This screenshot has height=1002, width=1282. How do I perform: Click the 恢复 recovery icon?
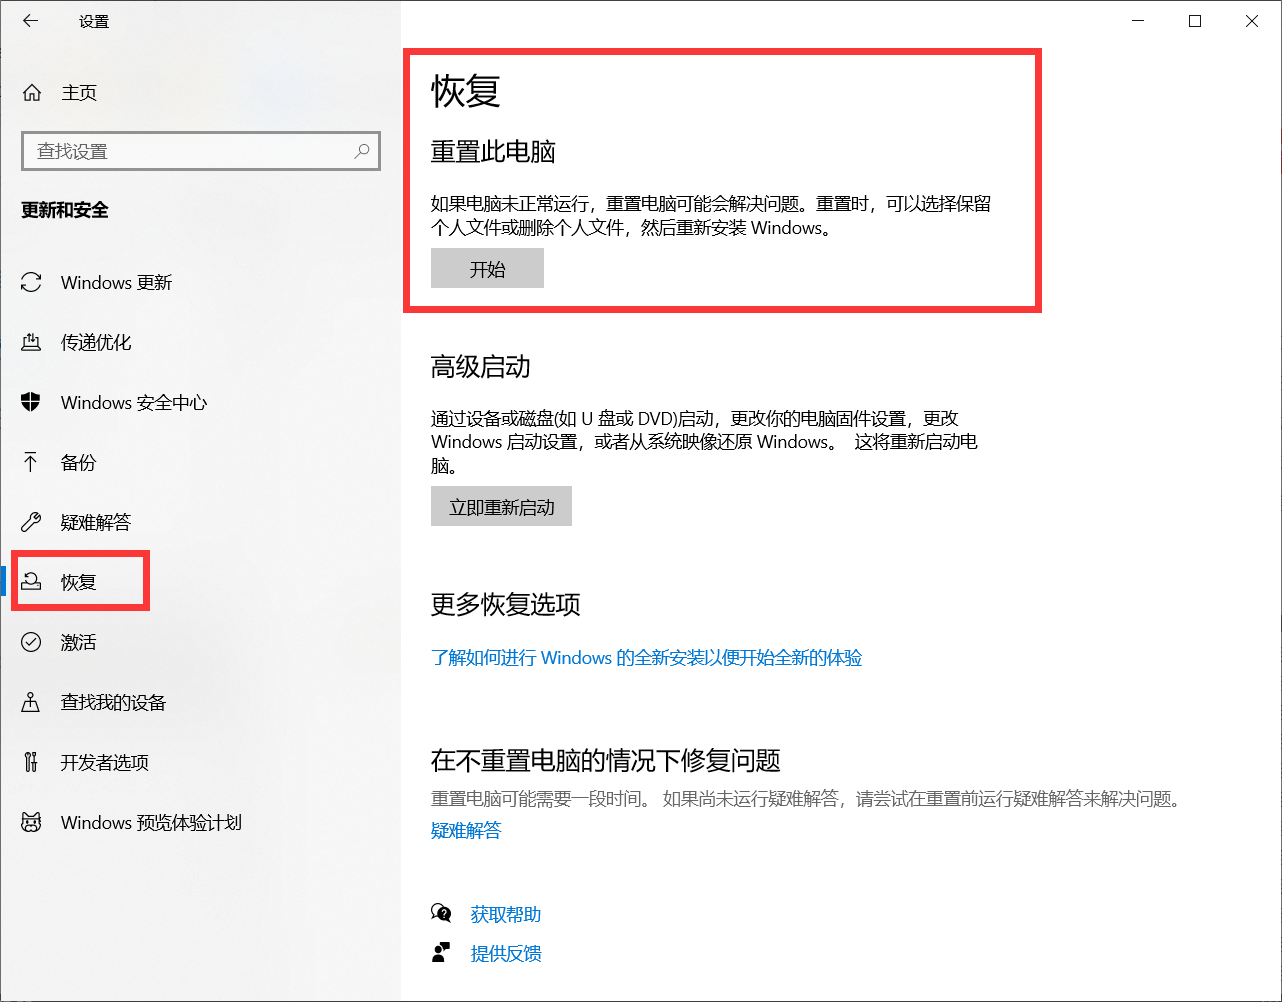pos(31,582)
